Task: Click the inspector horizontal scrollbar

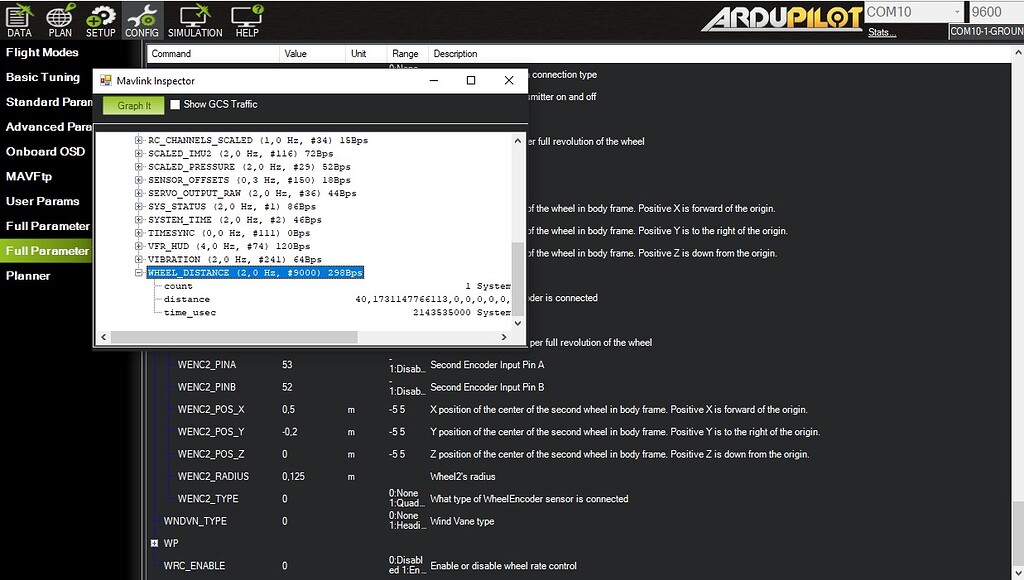Action: 300,338
